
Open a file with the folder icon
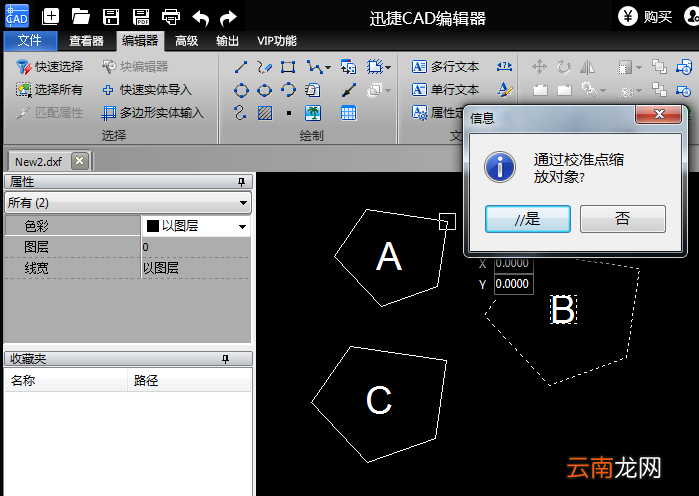tap(80, 17)
